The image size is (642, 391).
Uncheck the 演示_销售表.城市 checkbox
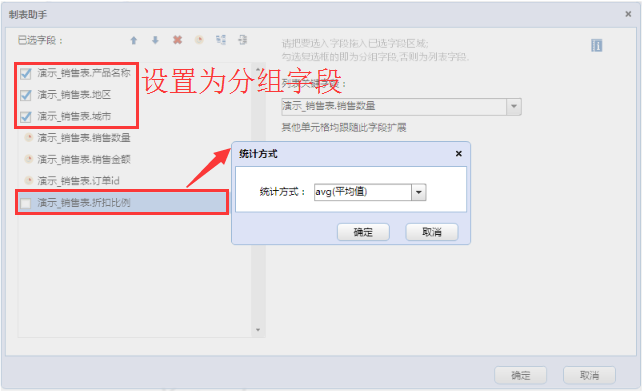coord(26,117)
